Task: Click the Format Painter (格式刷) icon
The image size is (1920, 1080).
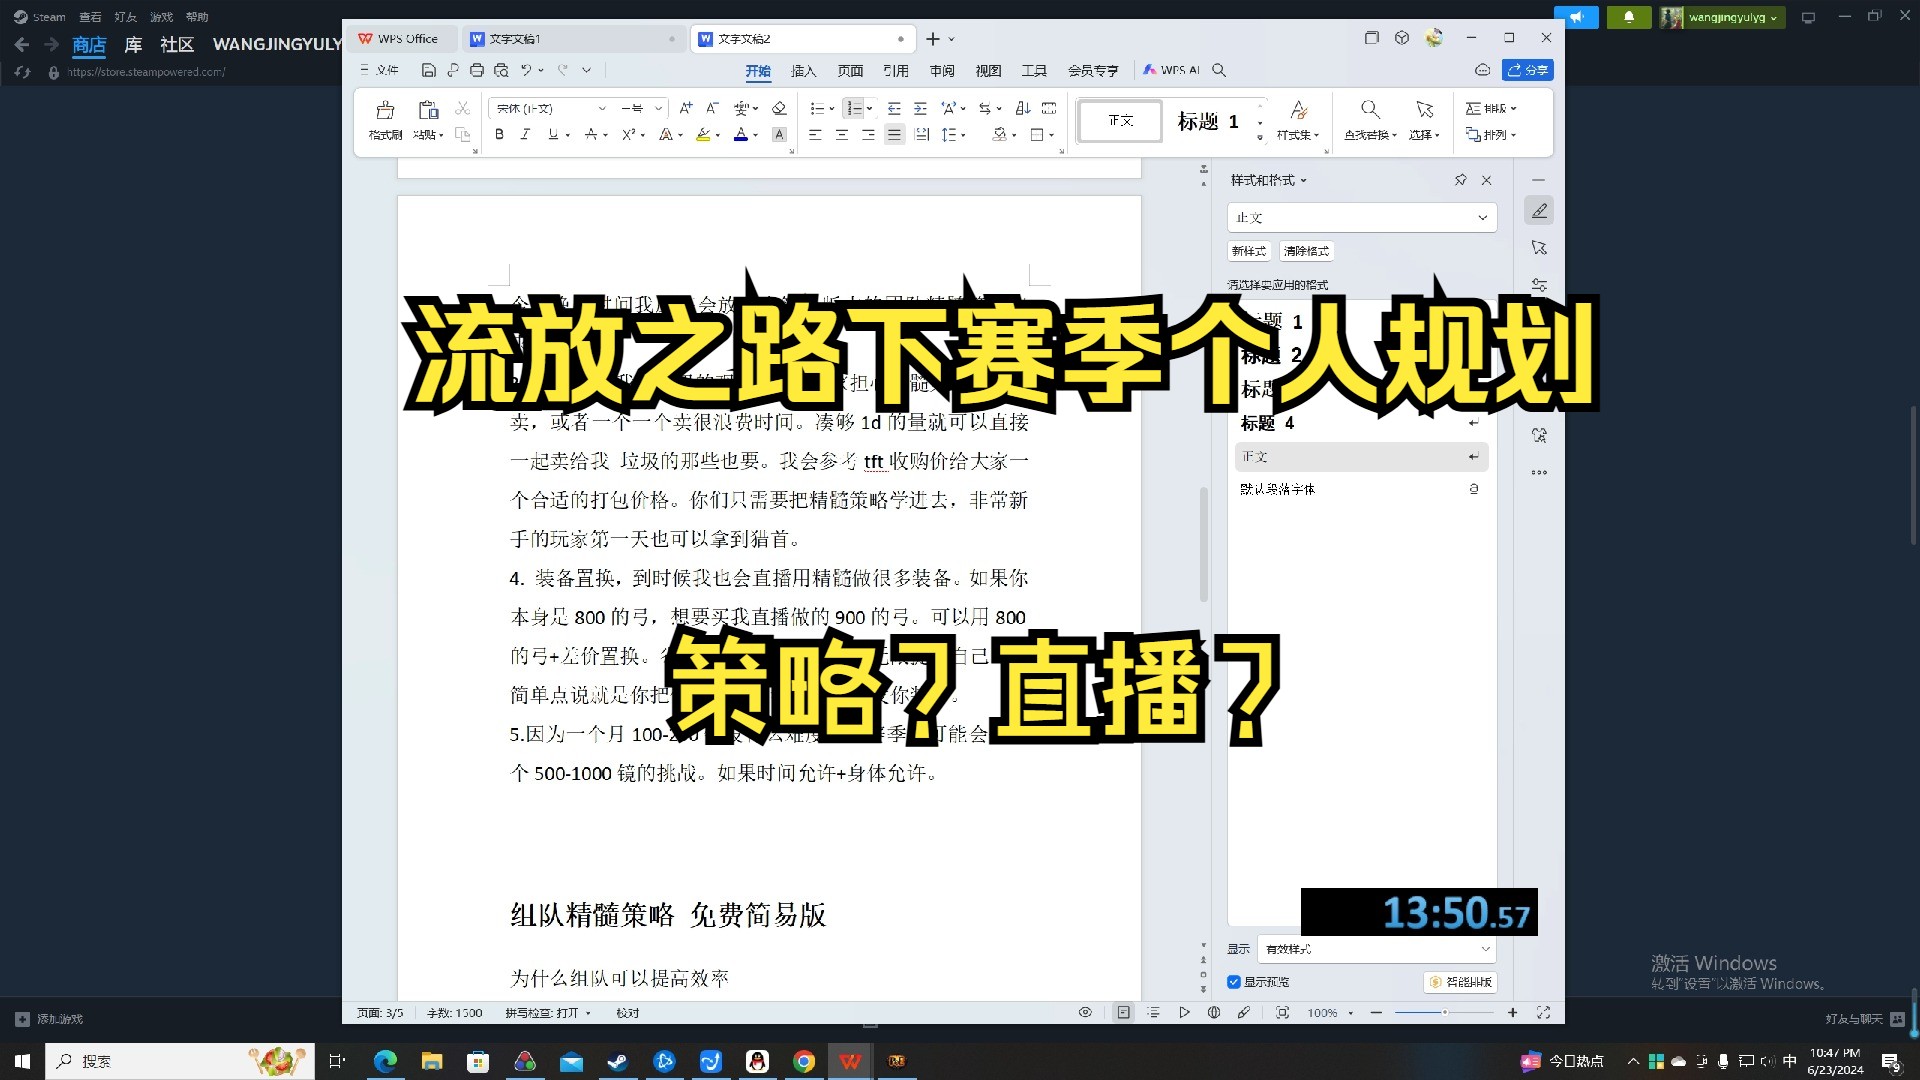Action: (385, 110)
